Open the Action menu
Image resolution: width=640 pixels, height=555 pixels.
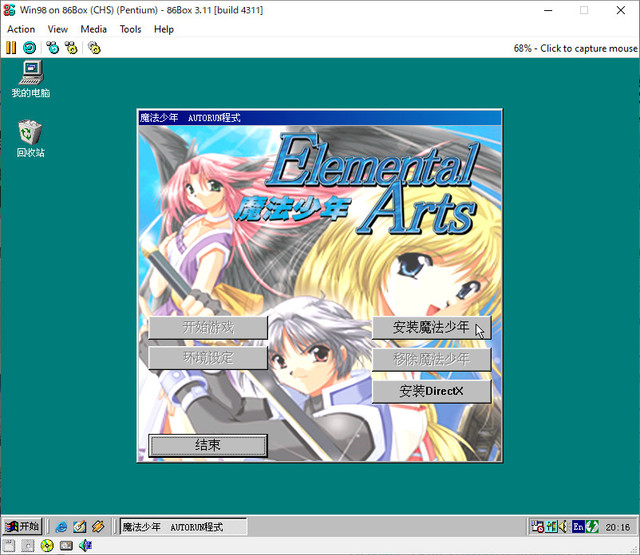[21, 29]
